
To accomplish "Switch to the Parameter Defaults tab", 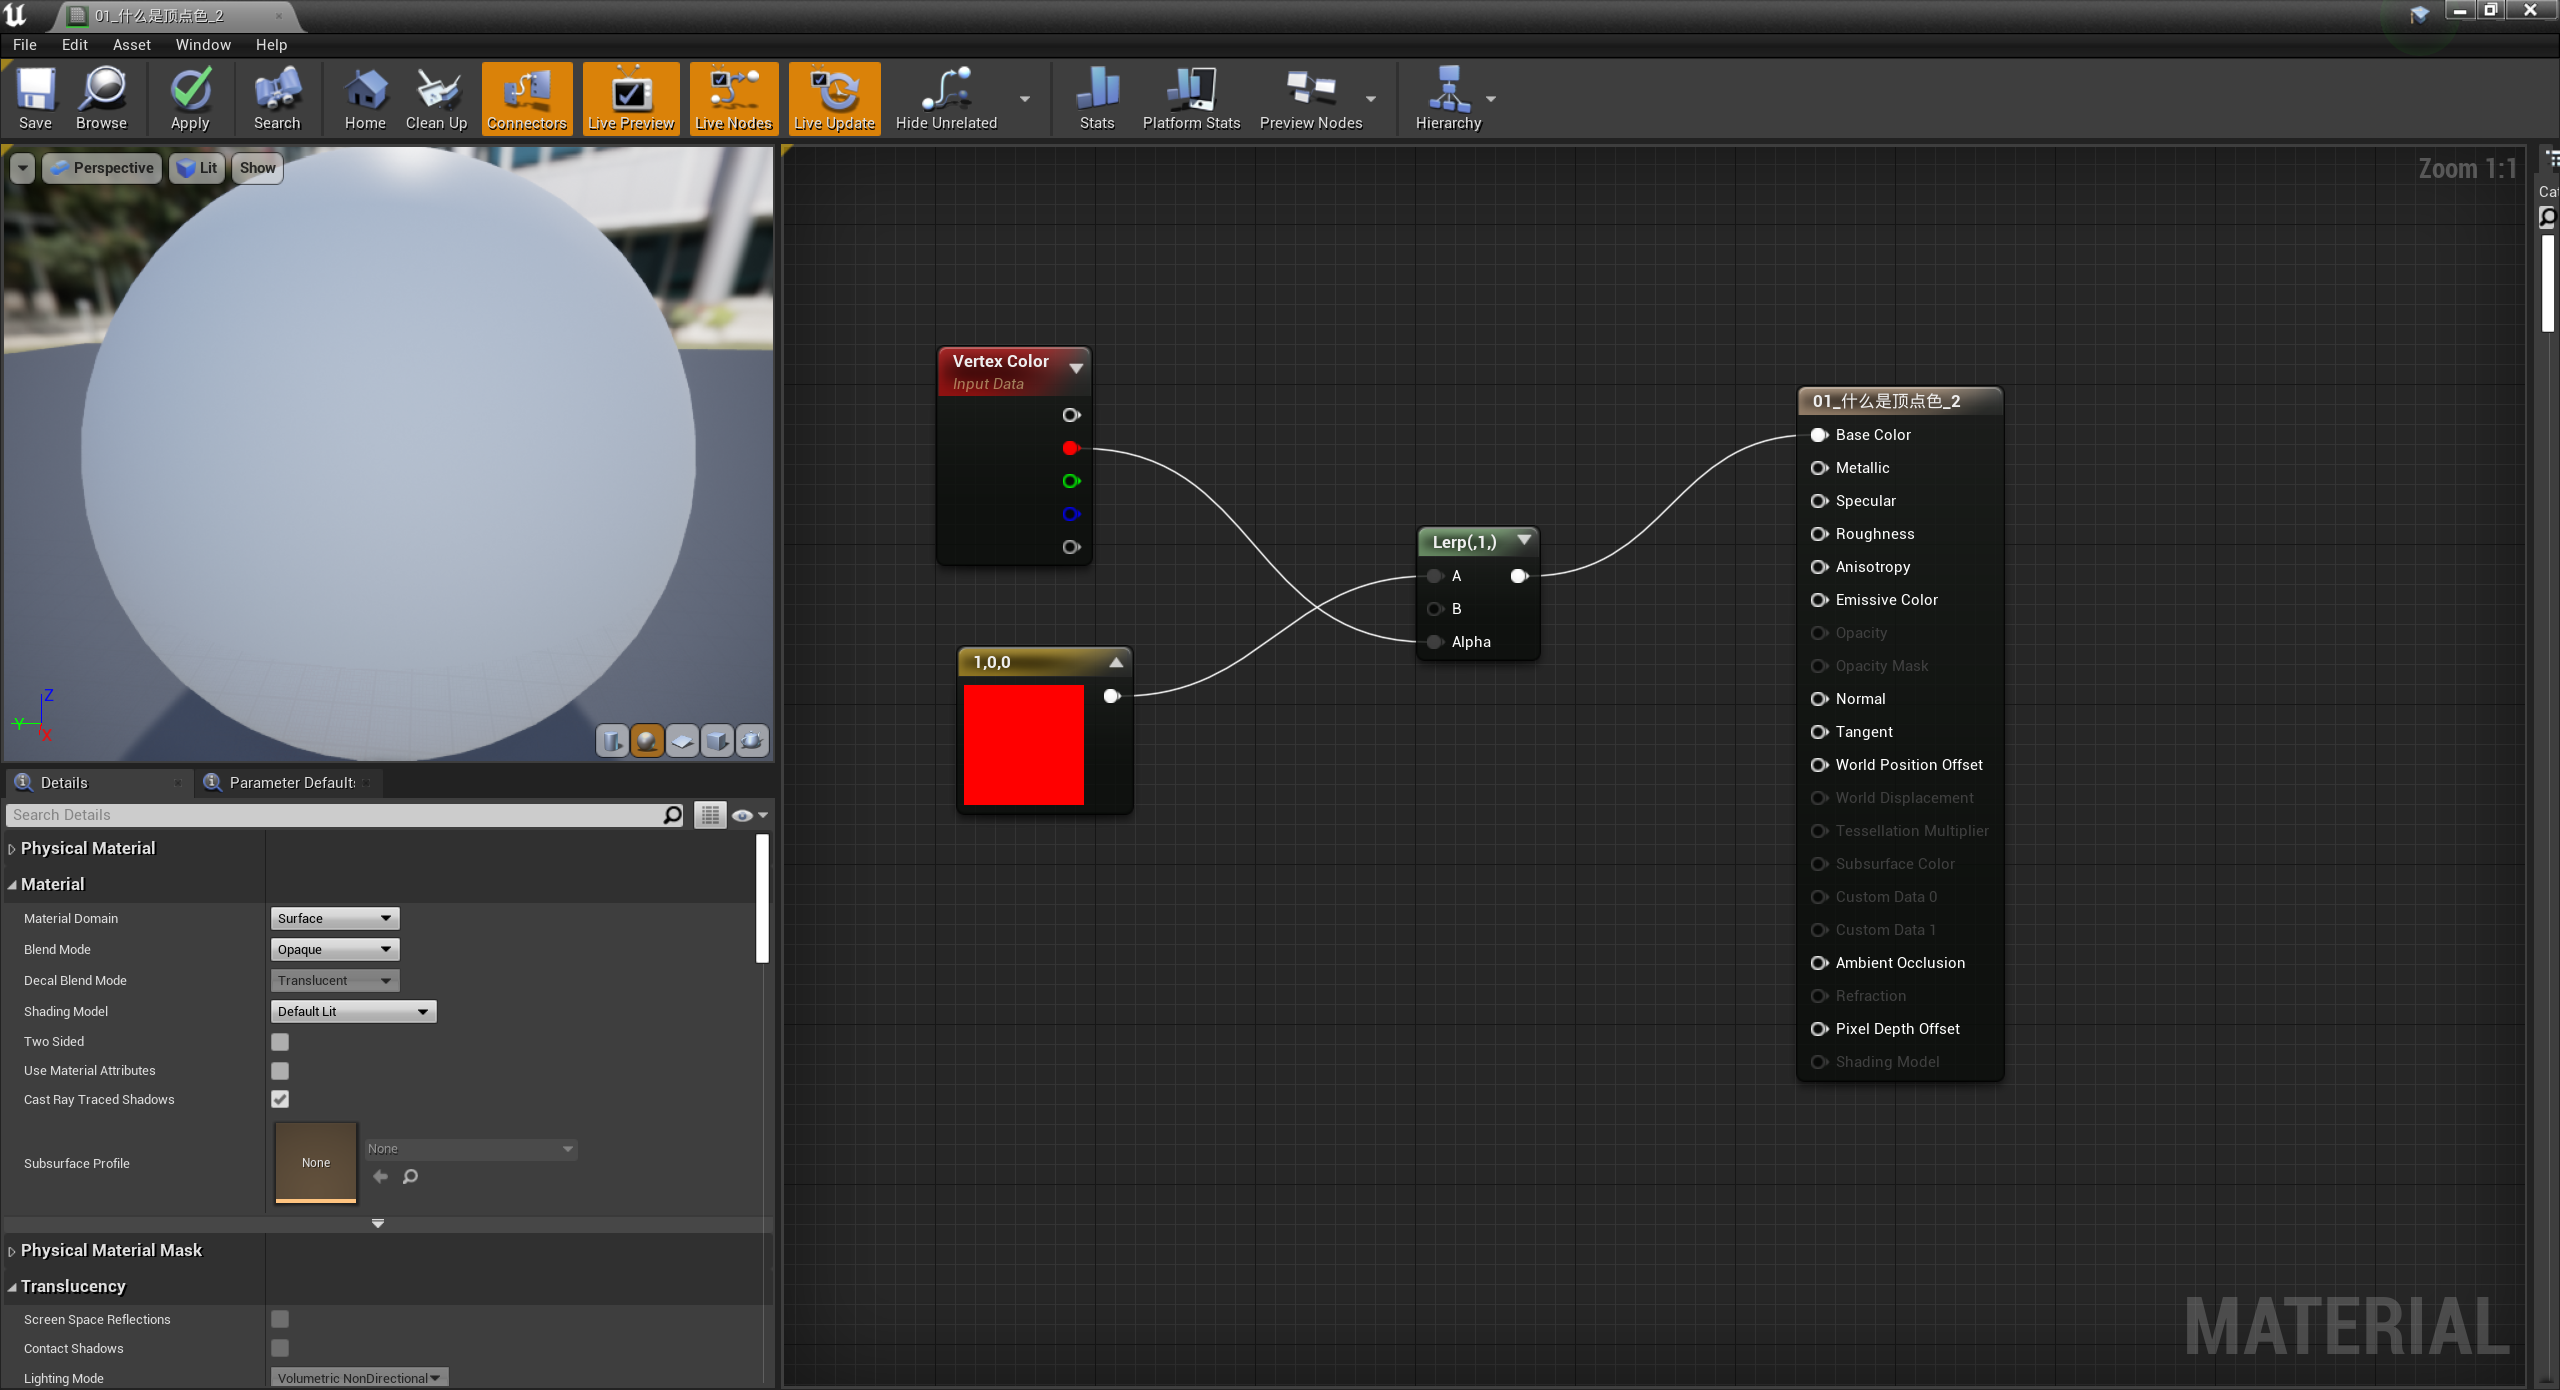I will tap(289, 782).
